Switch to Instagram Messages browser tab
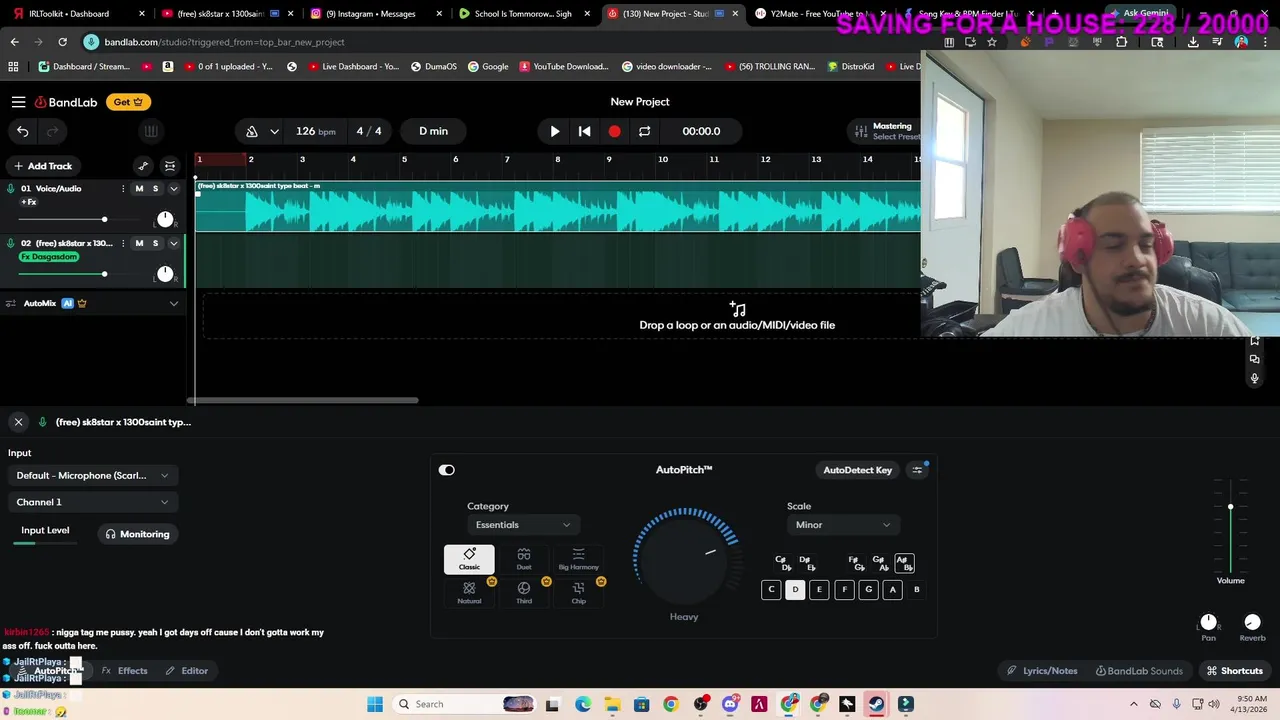The width and height of the screenshot is (1280, 720). pyautogui.click(x=375, y=14)
